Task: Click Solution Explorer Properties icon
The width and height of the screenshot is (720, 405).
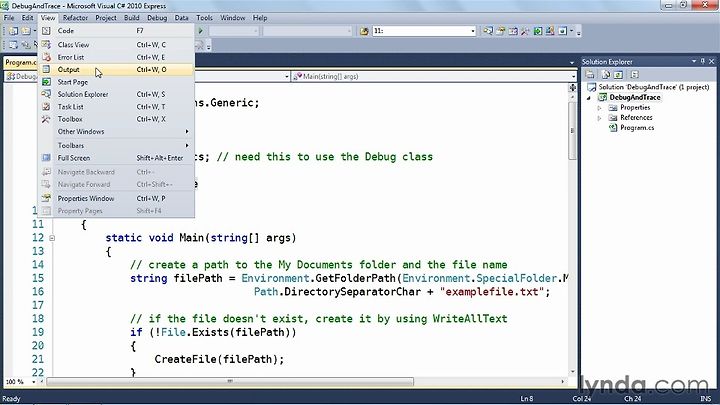Action: point(591,74)
